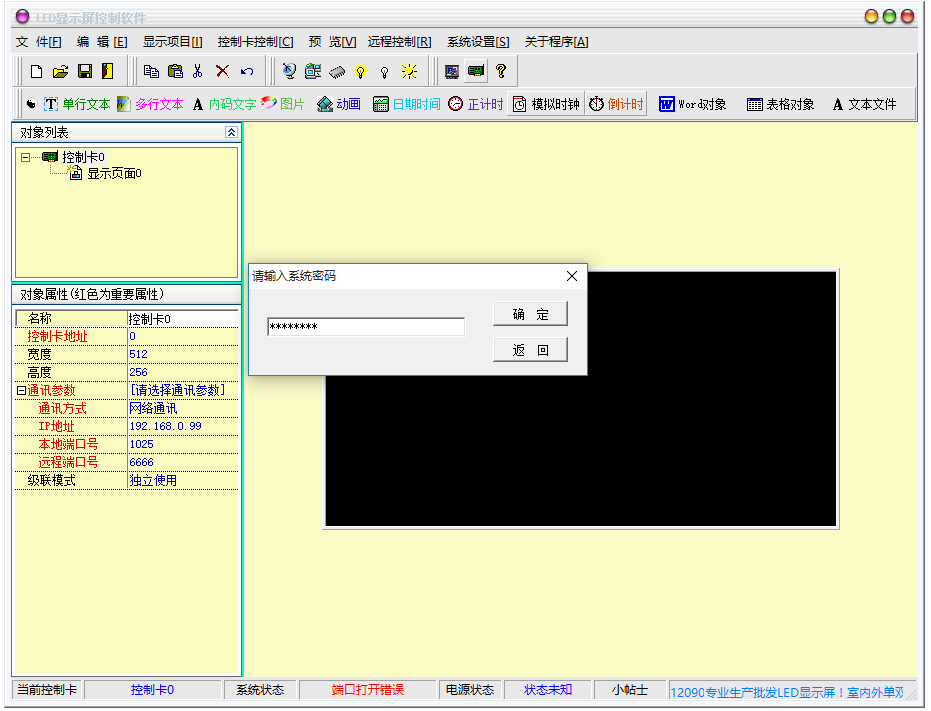Click the brightness adjustment sun icon

click(407, 71)
